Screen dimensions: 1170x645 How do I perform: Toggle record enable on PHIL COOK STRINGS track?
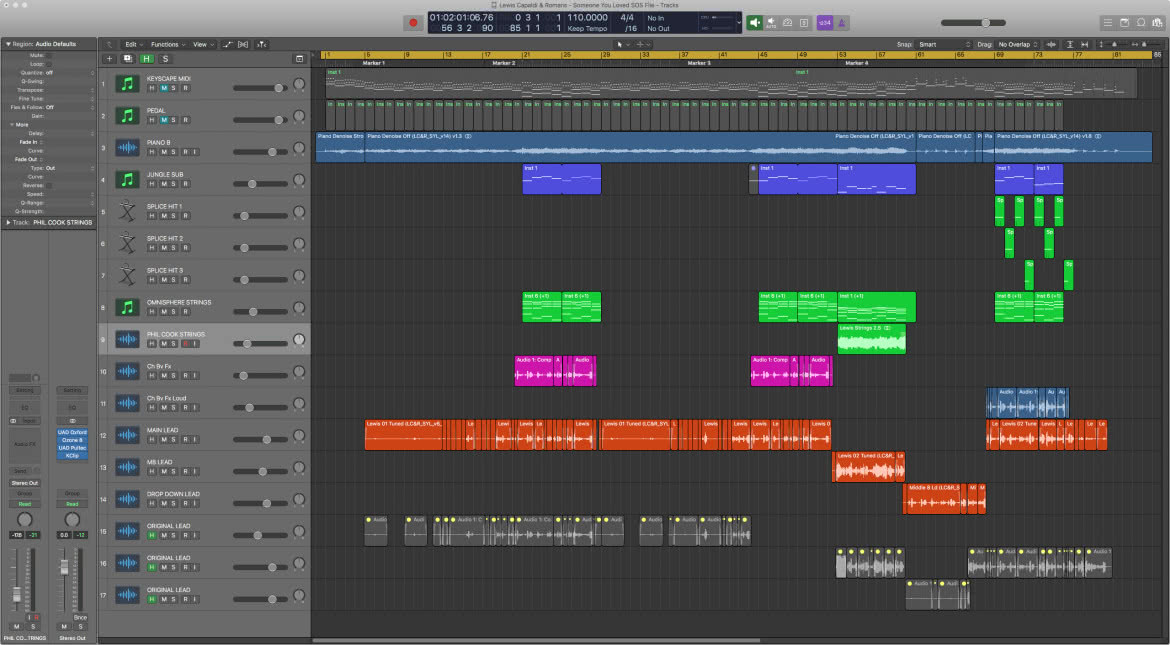pos(185,344)
